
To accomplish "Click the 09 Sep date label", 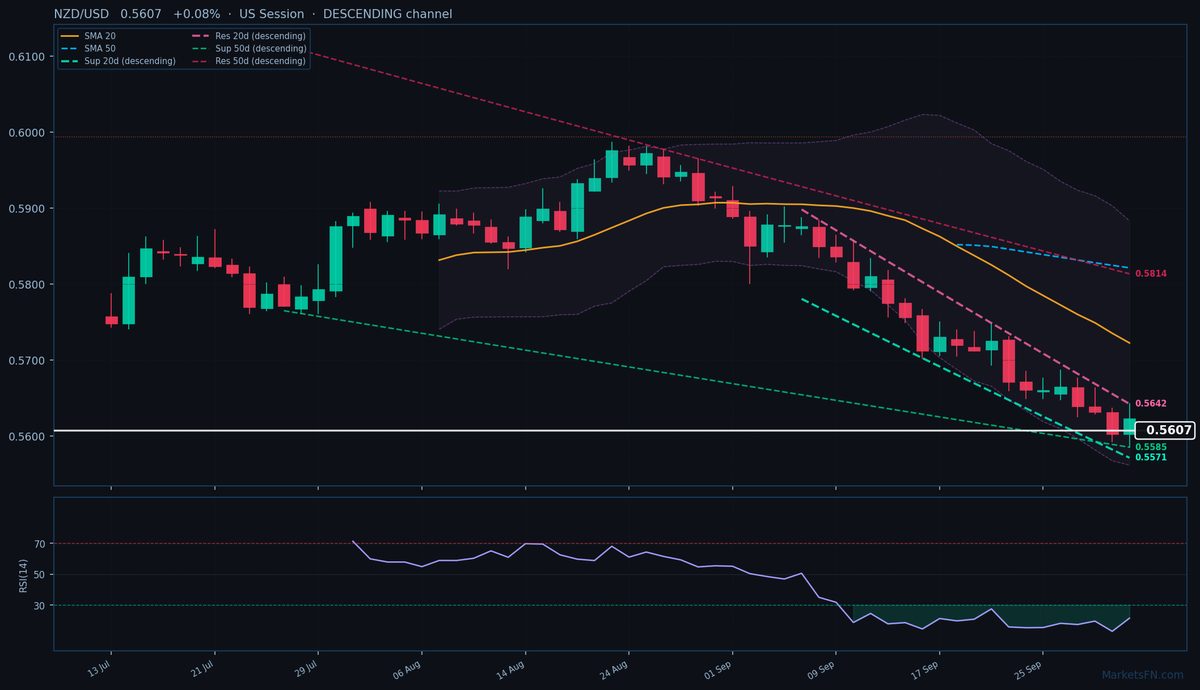I will [x=822, y=668].
